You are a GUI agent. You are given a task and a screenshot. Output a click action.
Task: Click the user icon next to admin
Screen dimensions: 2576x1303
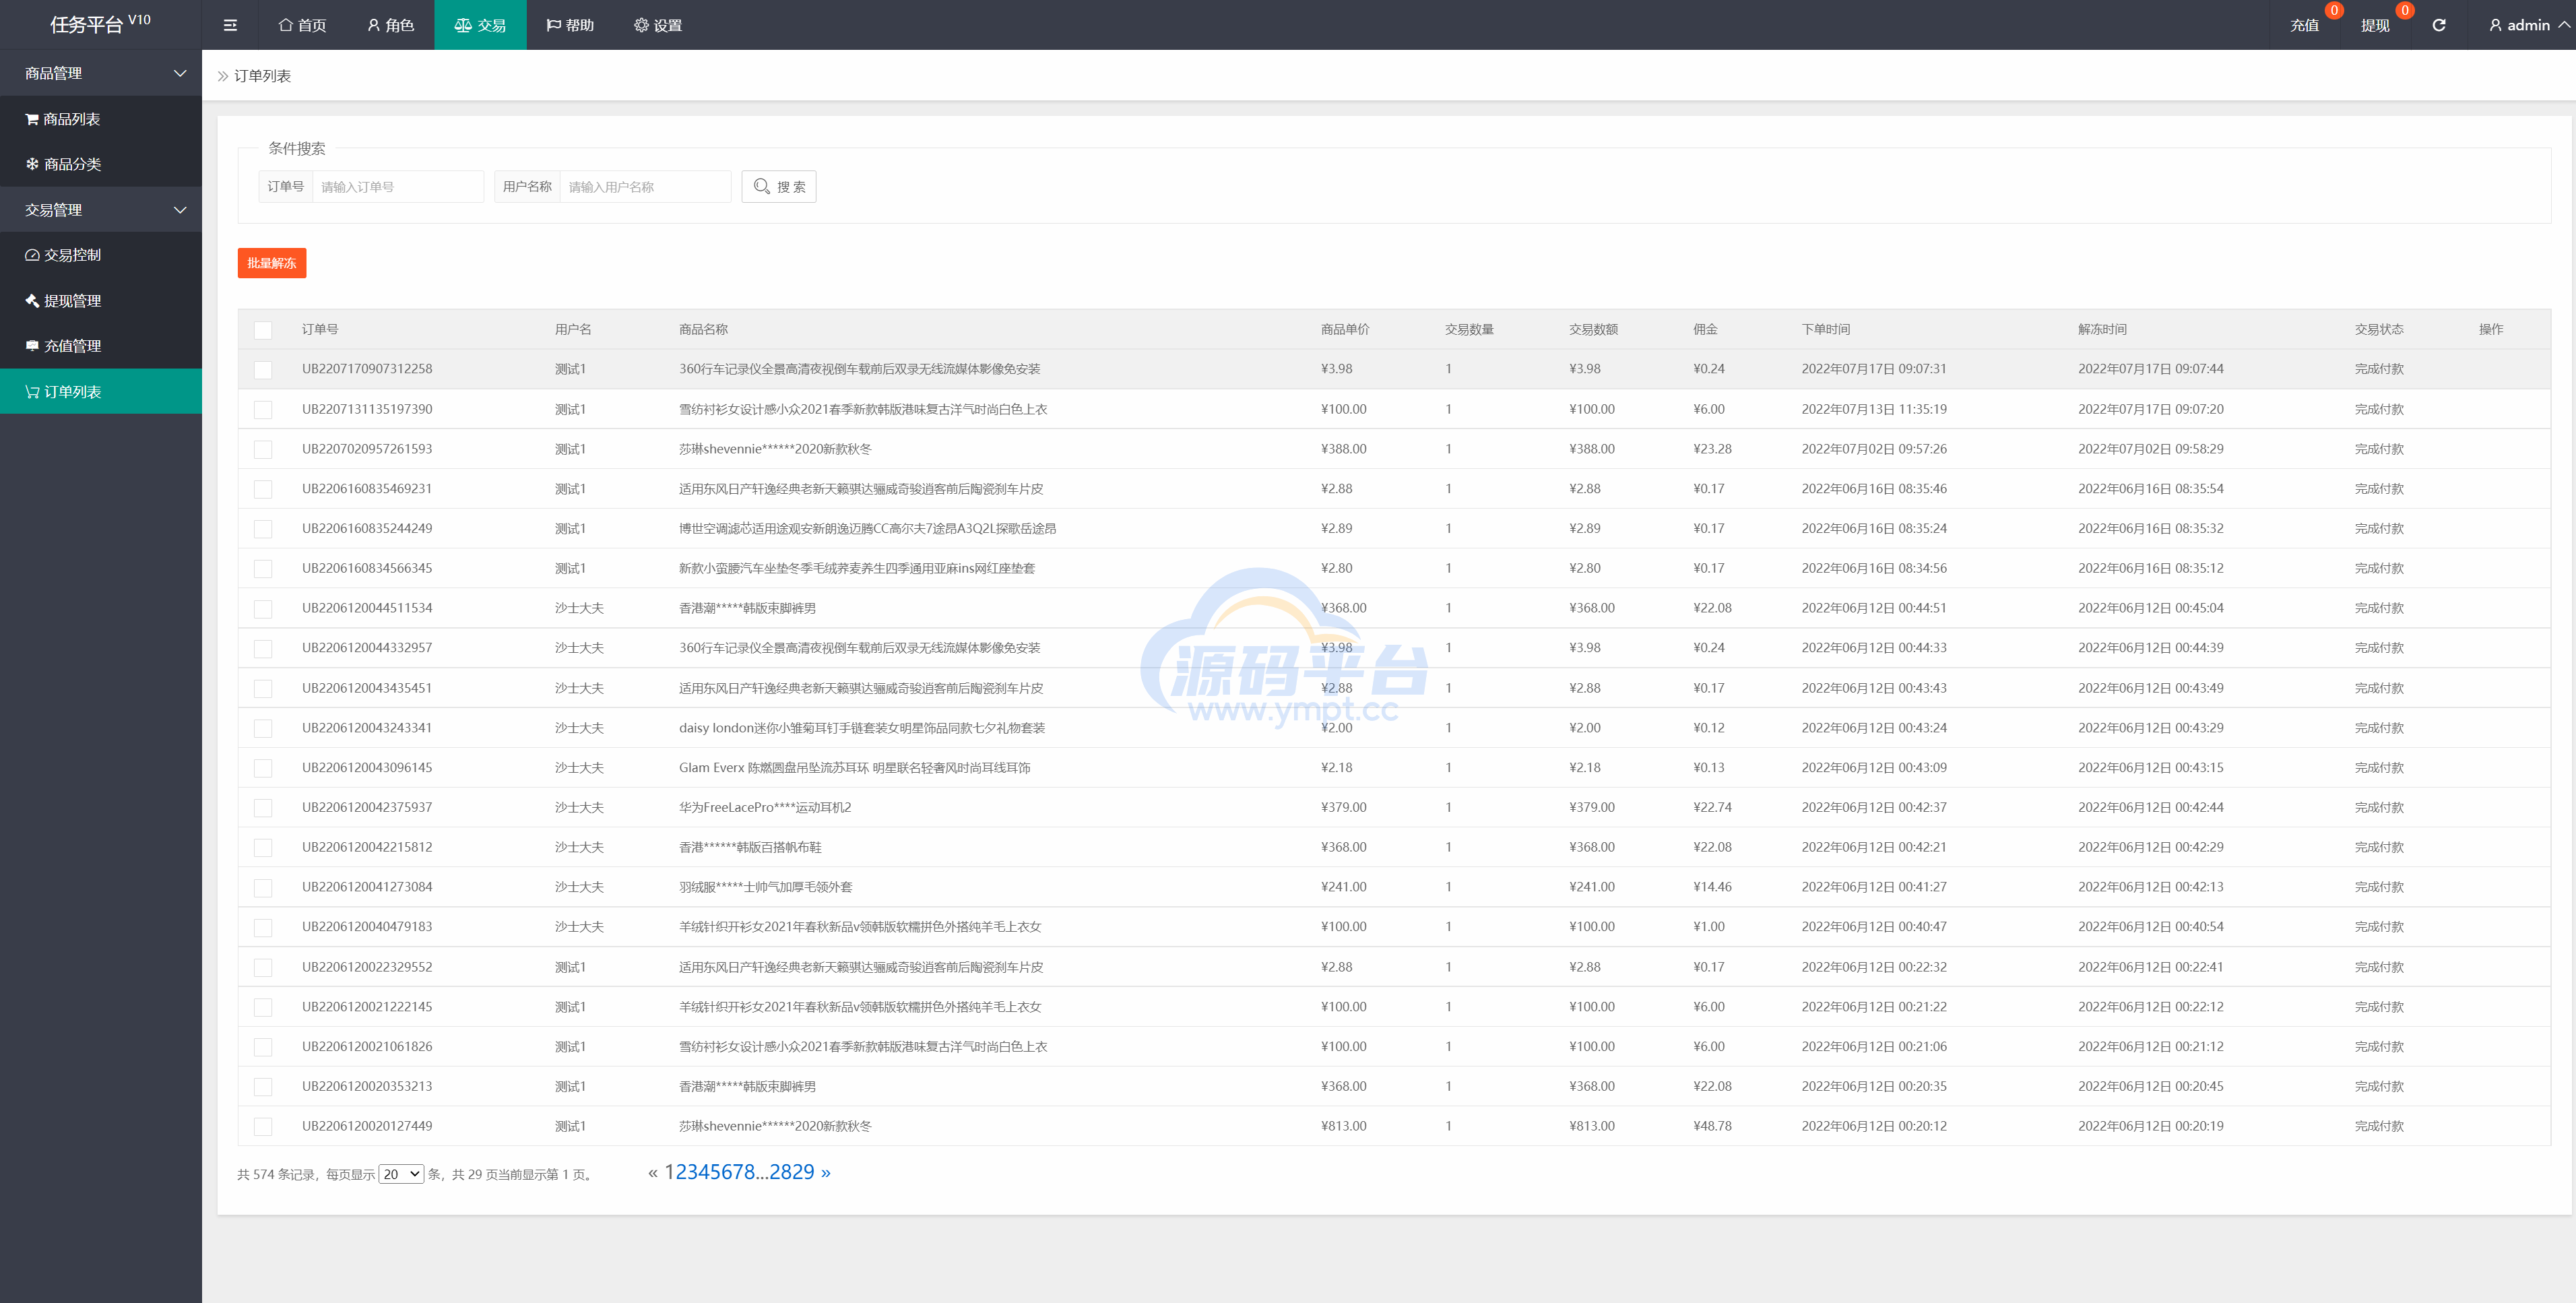(x=2495, y=25)
